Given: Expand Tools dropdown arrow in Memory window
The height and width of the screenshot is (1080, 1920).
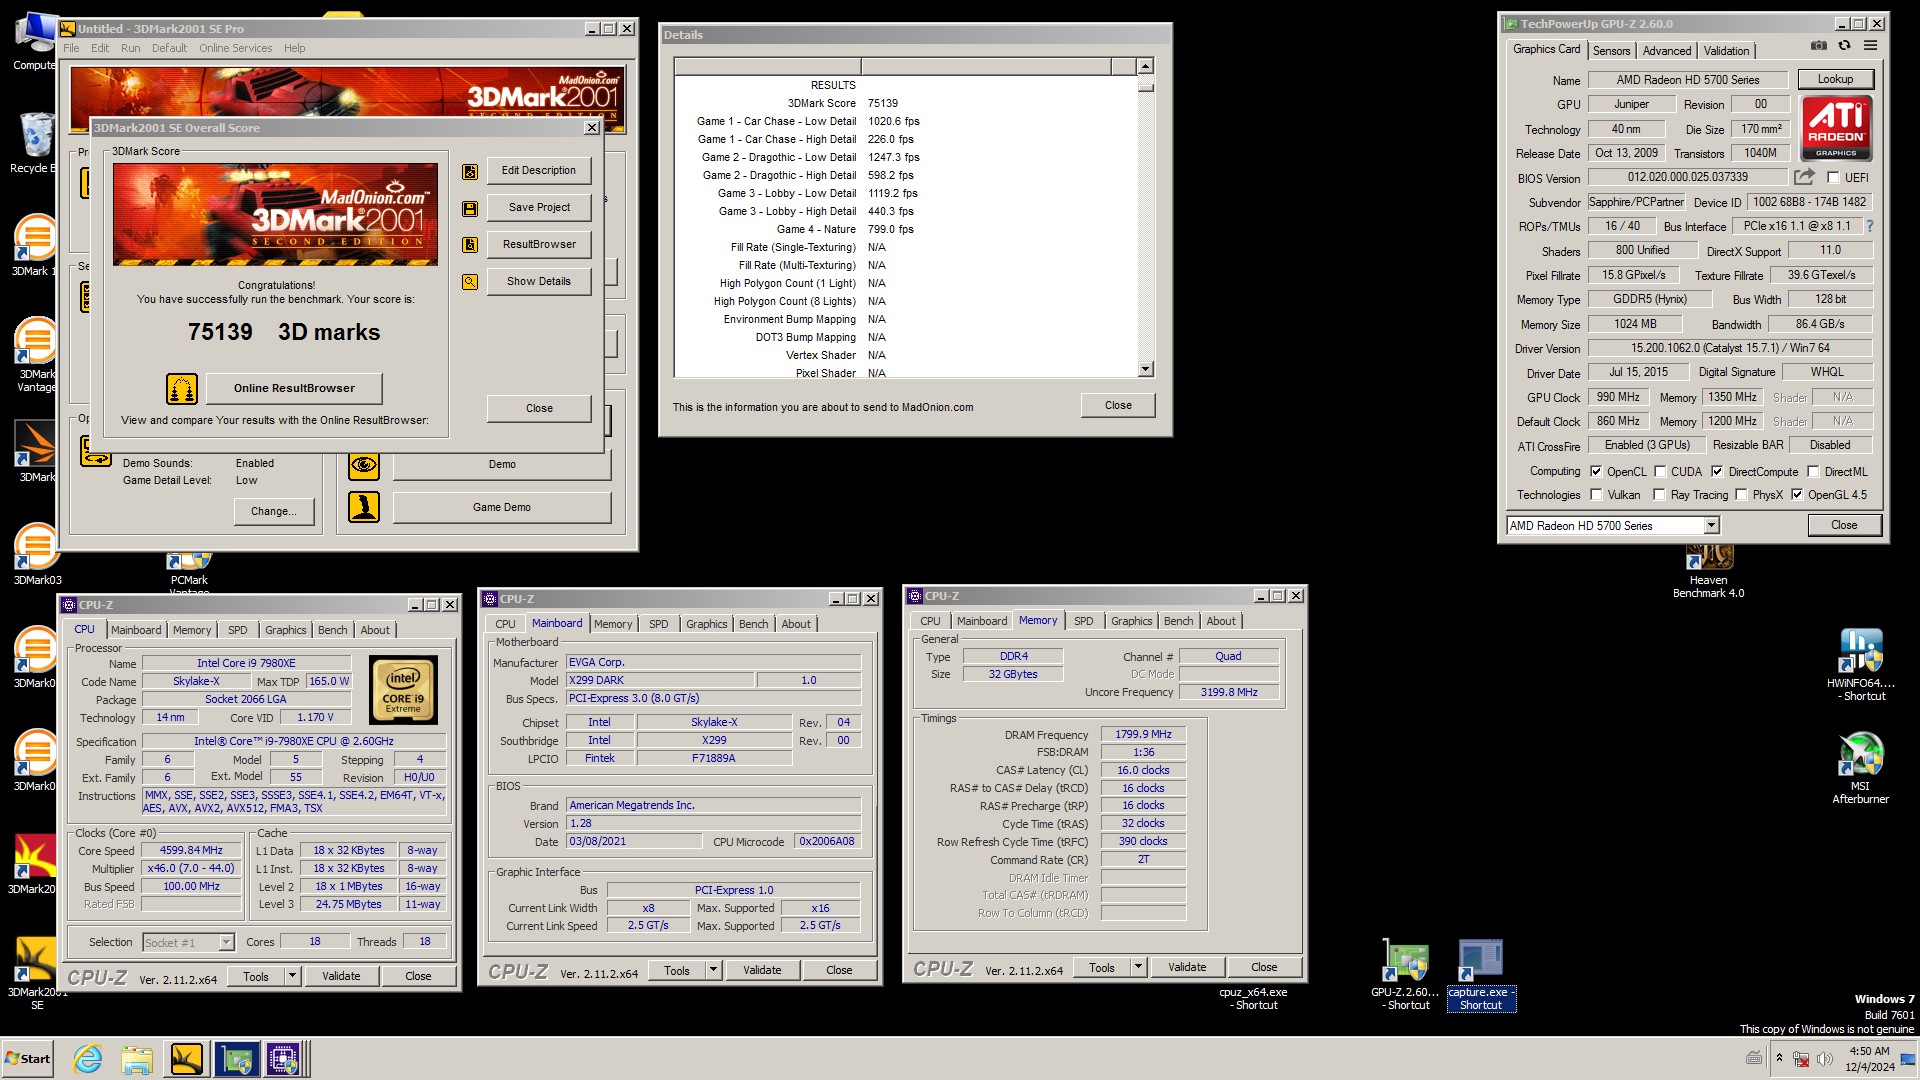Looking at the screenshot, I should click(1138, 967).
